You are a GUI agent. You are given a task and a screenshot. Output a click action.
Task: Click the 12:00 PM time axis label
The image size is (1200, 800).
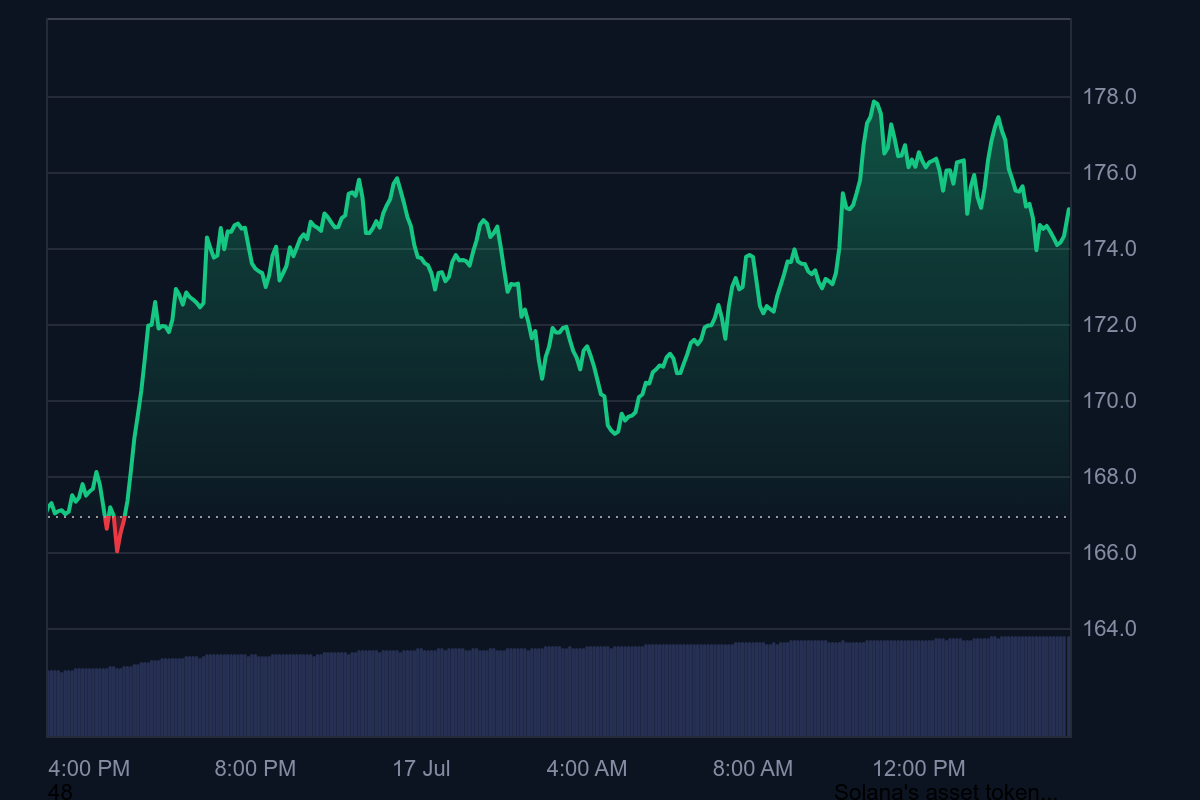919,768
